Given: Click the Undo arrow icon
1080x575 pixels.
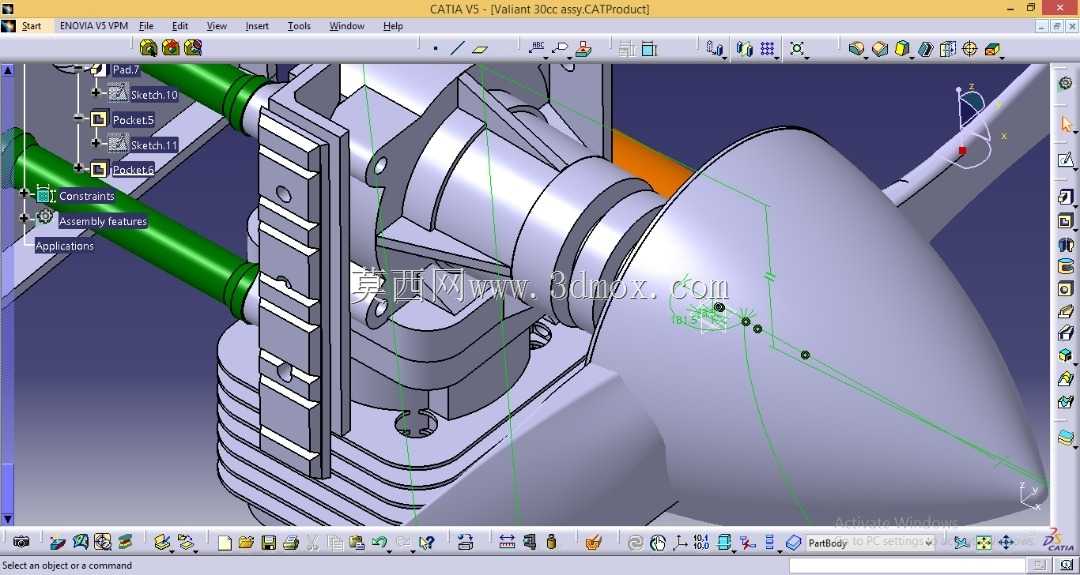Looking at the screenshot, I should coord(378,543).
